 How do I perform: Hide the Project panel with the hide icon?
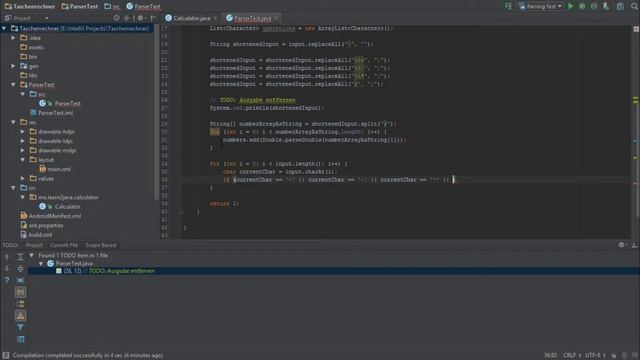click(x=153, y=18)
